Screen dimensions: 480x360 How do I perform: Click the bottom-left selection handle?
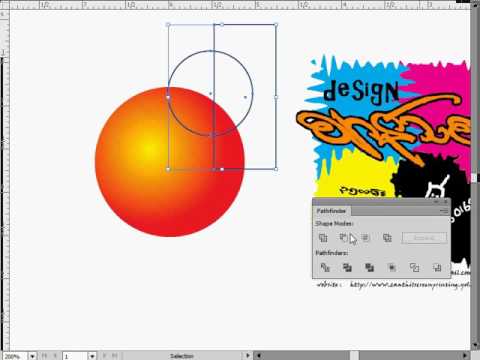(x=168, y=169)
